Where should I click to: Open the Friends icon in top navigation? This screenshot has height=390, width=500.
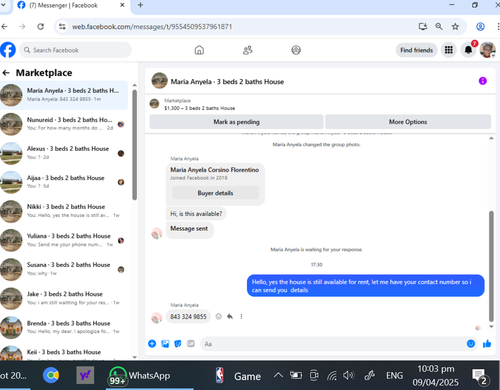click(x=247, y=50)
